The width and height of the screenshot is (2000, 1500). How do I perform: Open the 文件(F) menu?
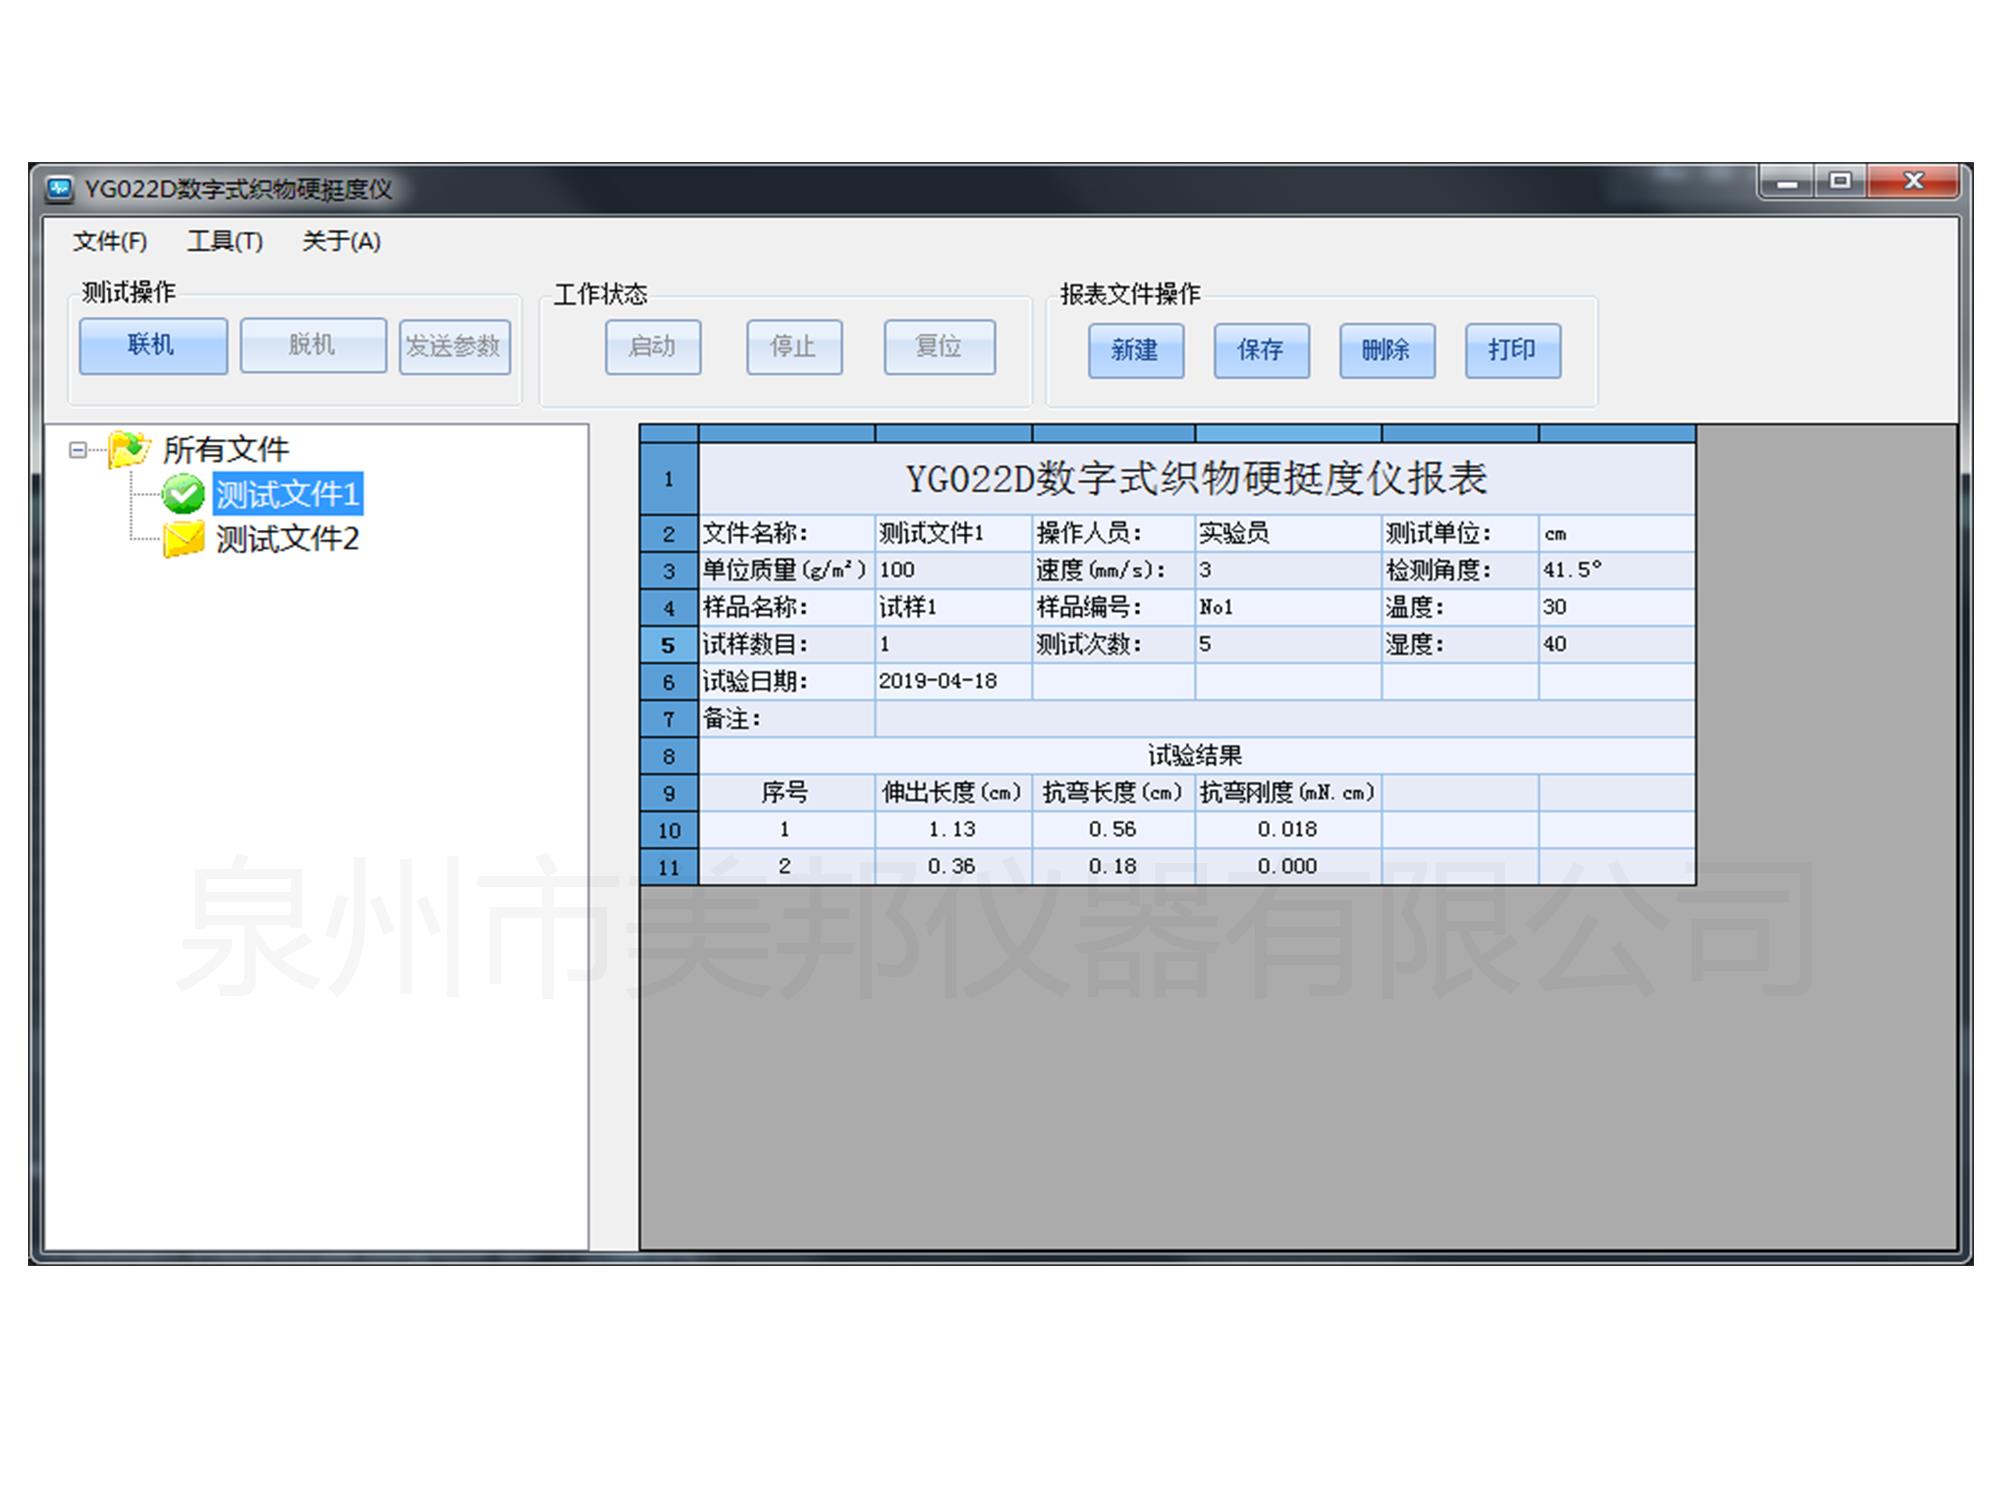click(x=110, y=241)
